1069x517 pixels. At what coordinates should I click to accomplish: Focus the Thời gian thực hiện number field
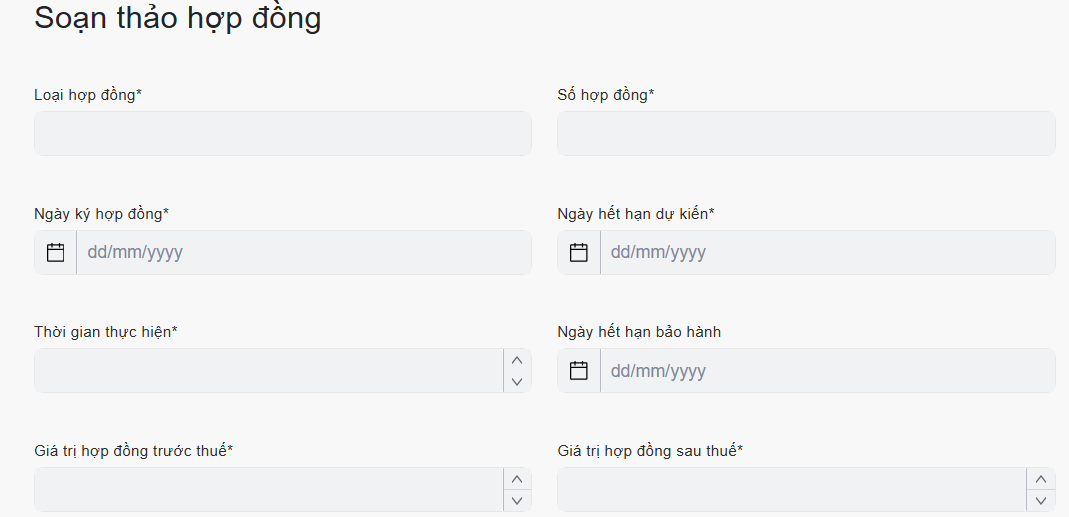[x=268, y=371]
